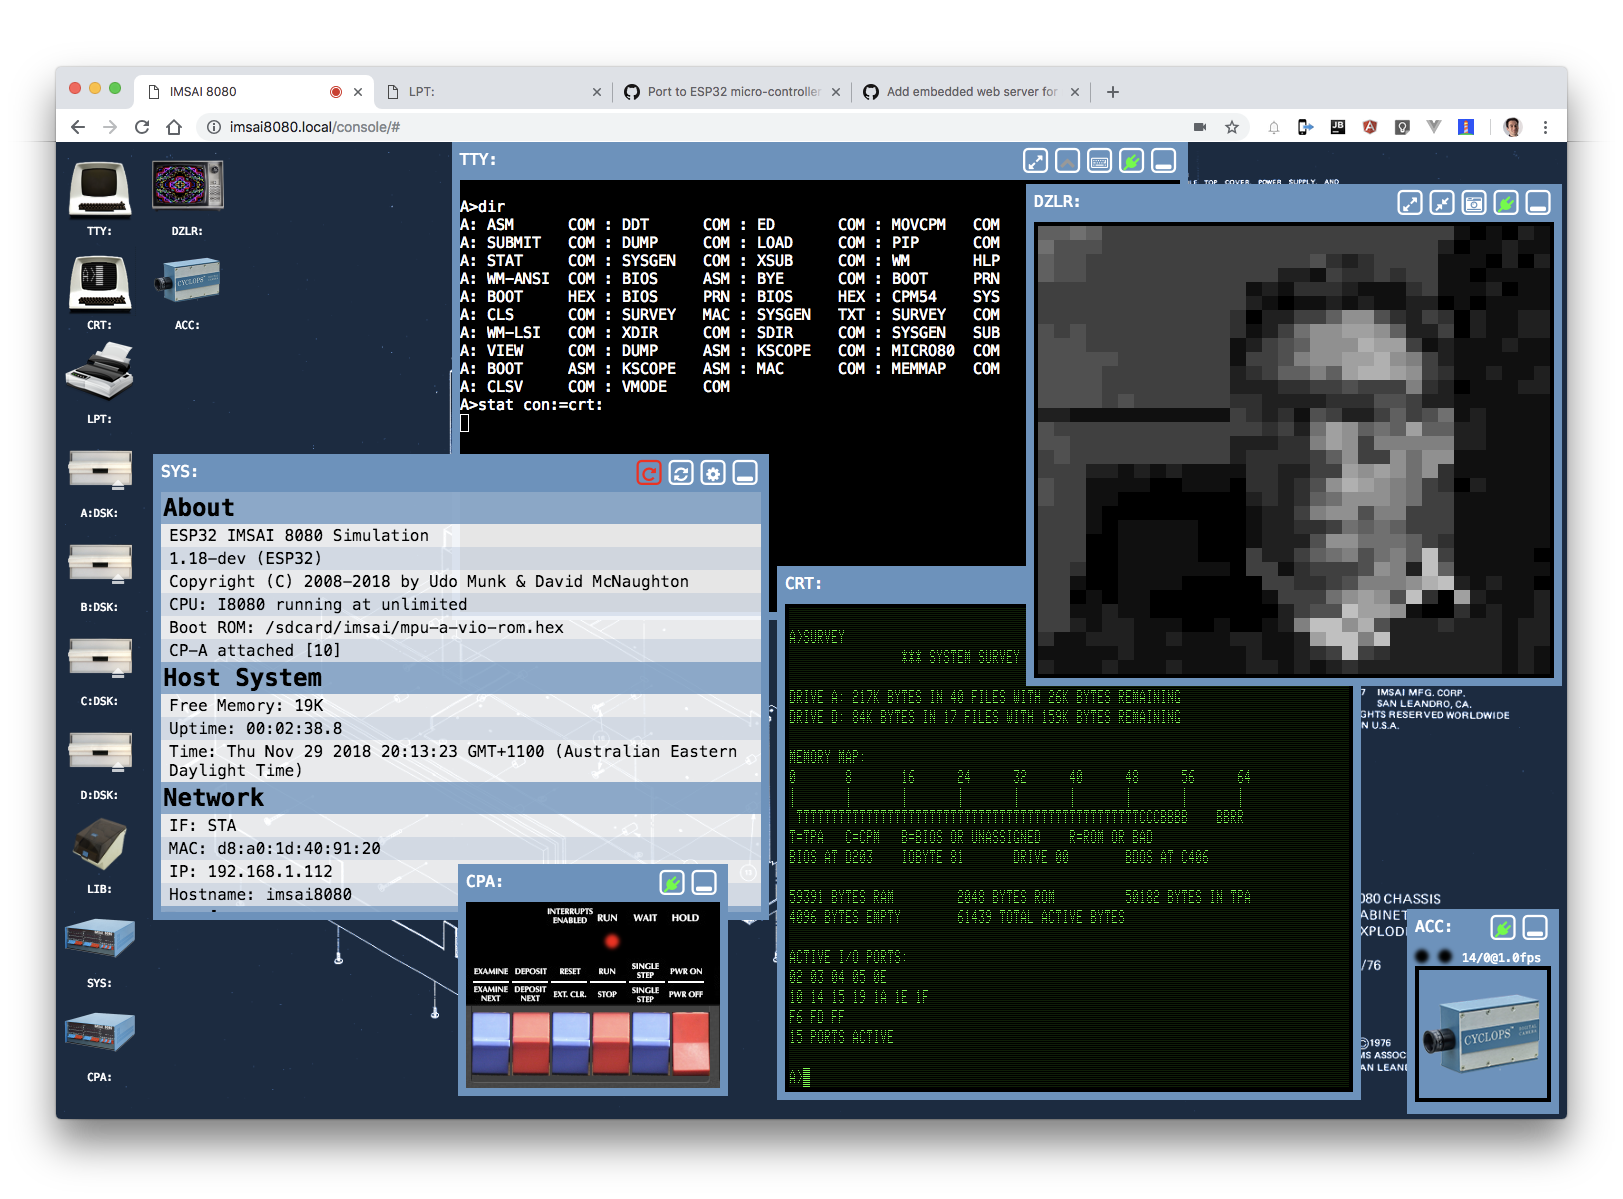Click the browser Home button
This screenshot has height=1199, width=1623.
pyautogui.click(x=174, y=127)
